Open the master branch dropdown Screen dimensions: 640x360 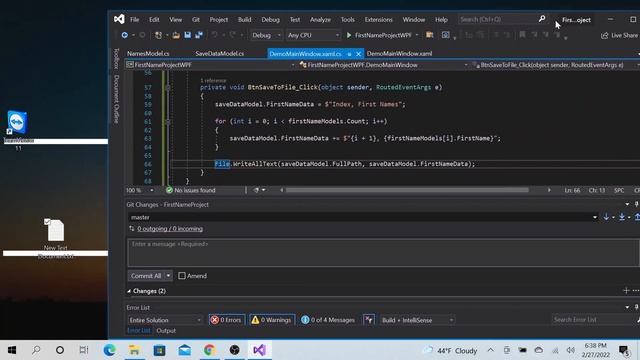pos(363,217)
